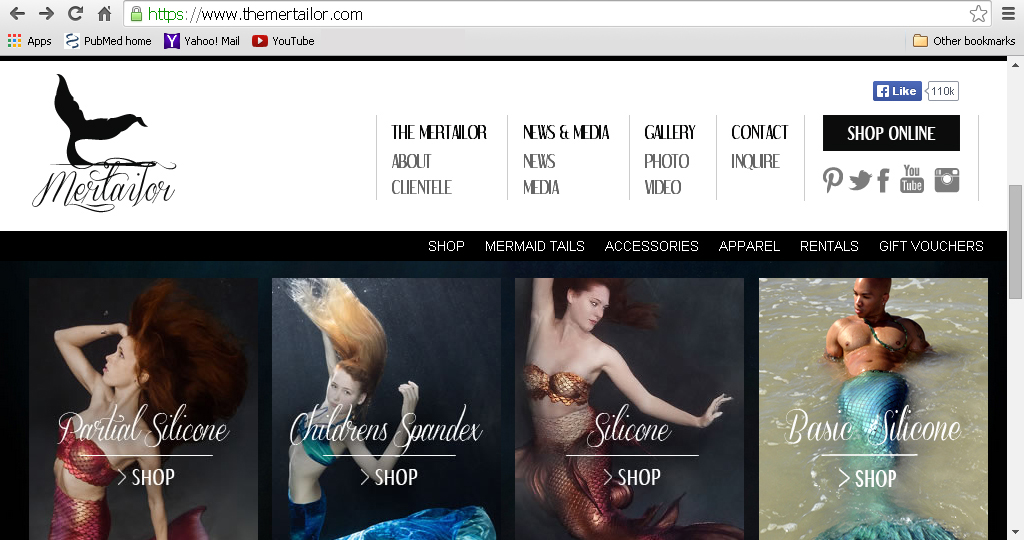The height and width of the screenshot is (540, 1024).
Task: Open the Instagram camera icon
Action: [947, 180]
